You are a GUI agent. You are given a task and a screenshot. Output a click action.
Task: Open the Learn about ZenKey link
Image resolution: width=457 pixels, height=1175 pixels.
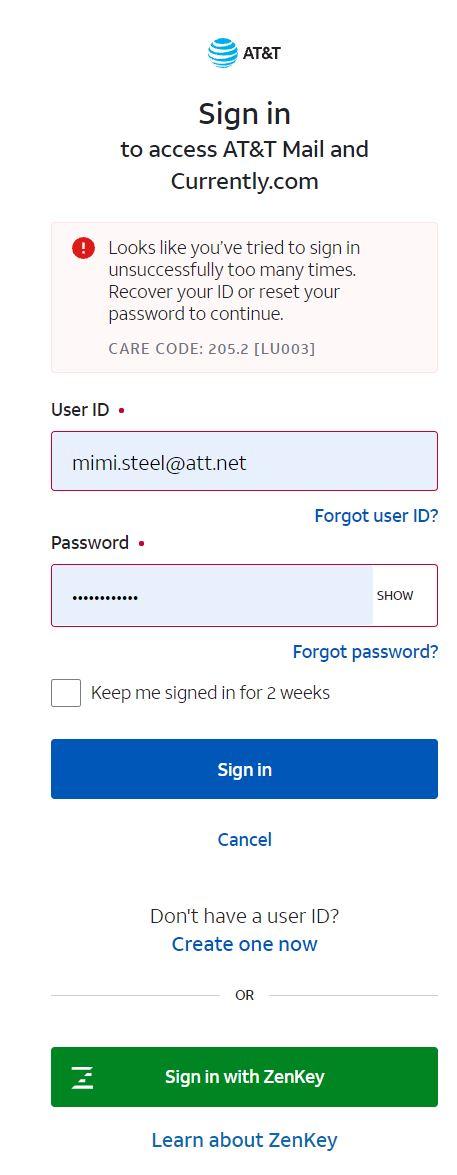244,1141
